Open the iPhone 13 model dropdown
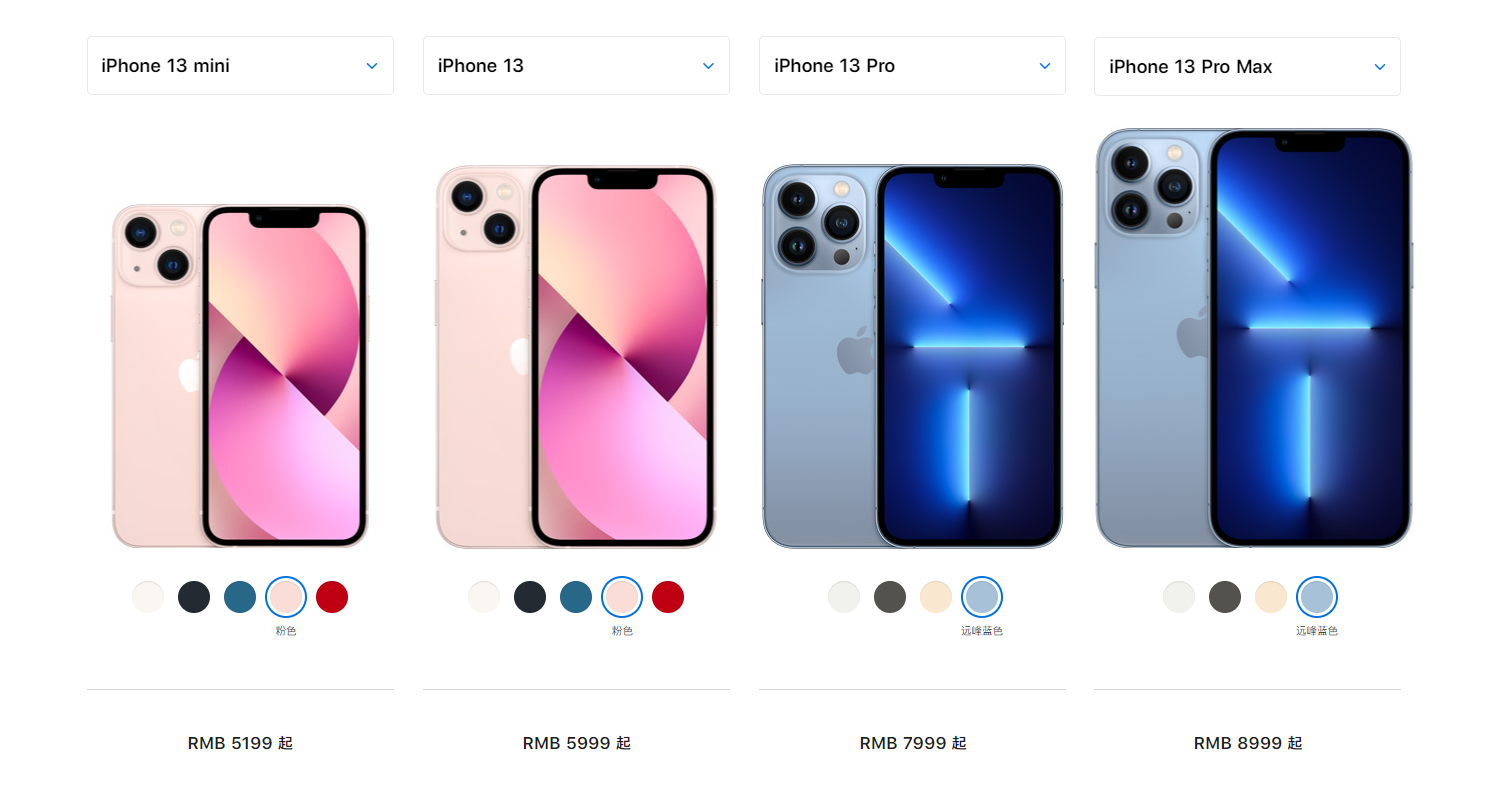 (576, 66)
